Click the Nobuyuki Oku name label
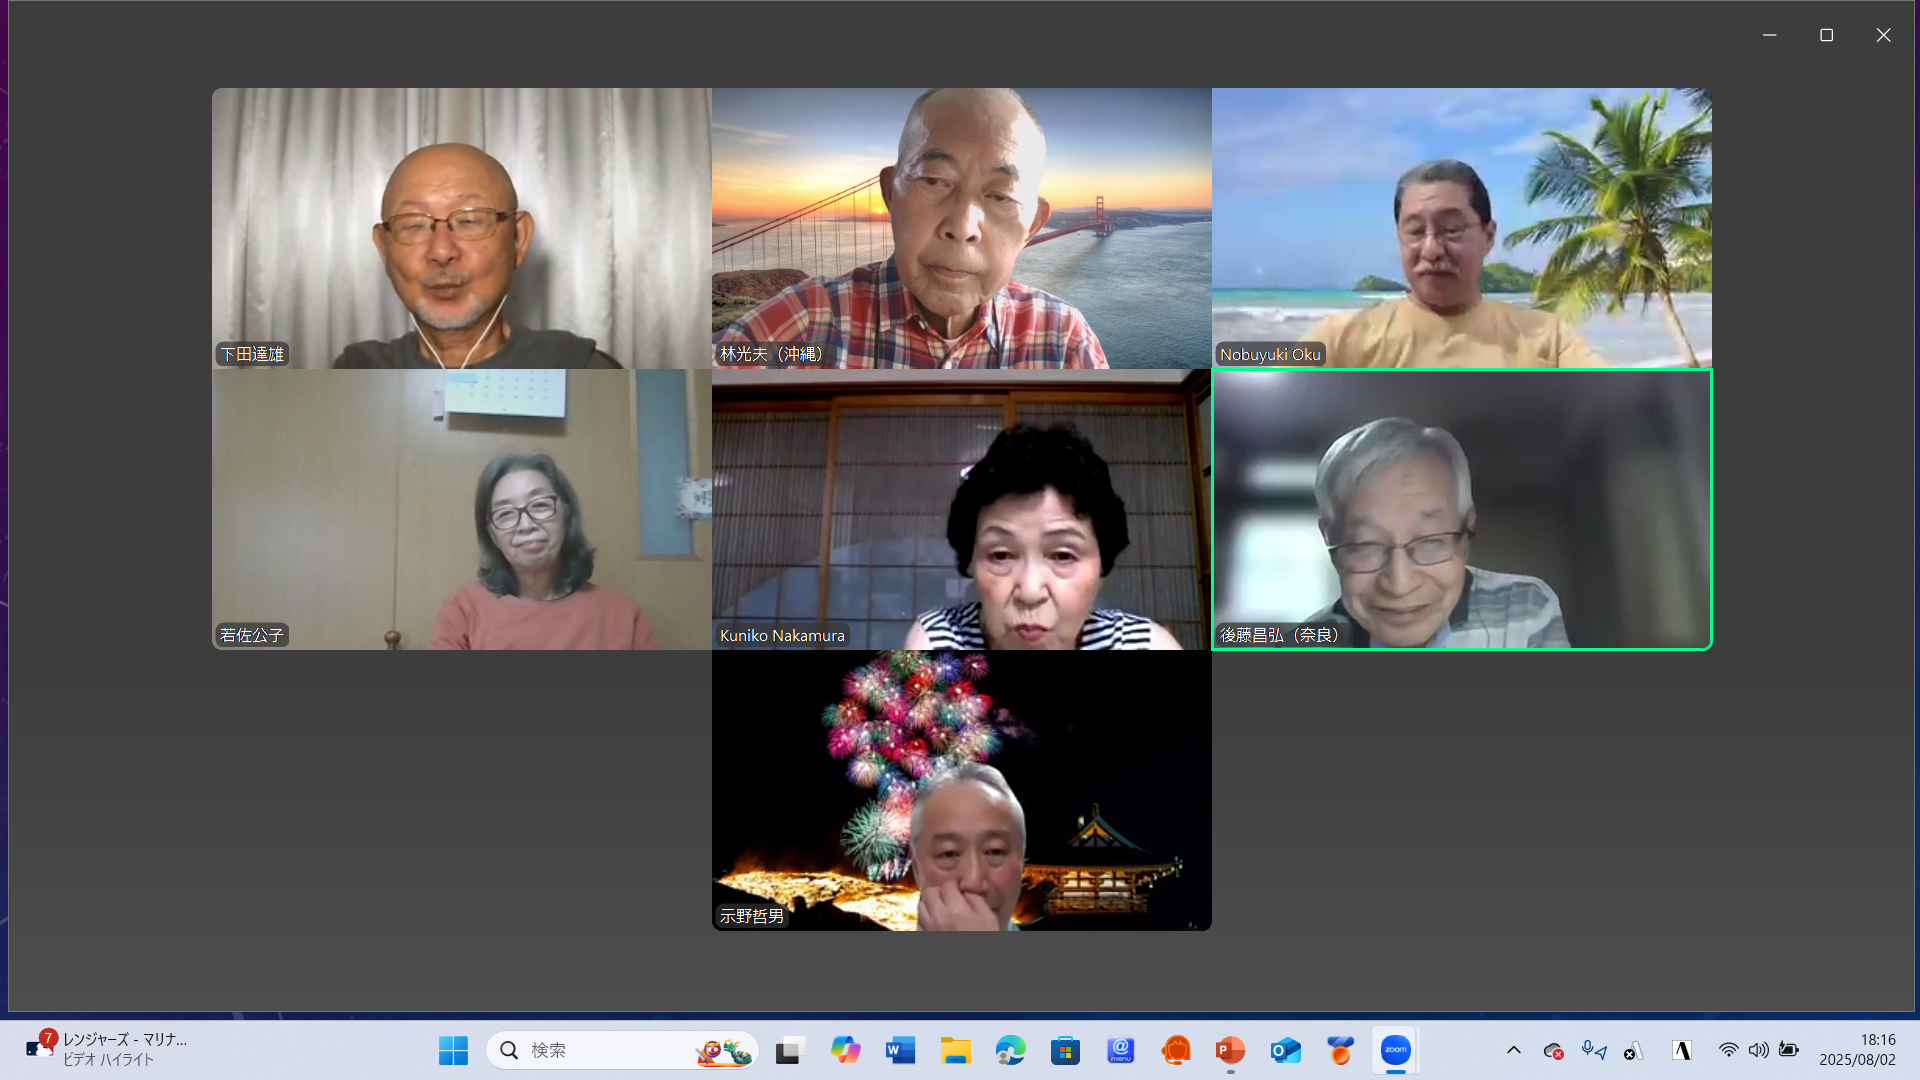Screen dimensions: 1920x1080 1270,354
